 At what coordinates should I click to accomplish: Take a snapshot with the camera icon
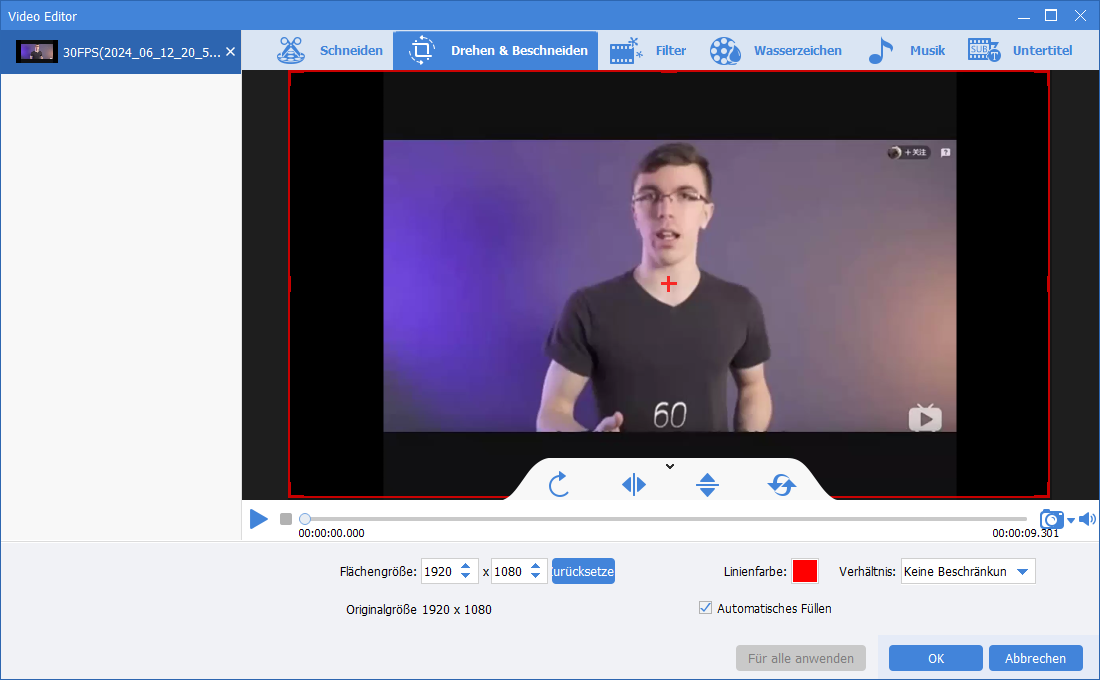(x=1052, y=519)
